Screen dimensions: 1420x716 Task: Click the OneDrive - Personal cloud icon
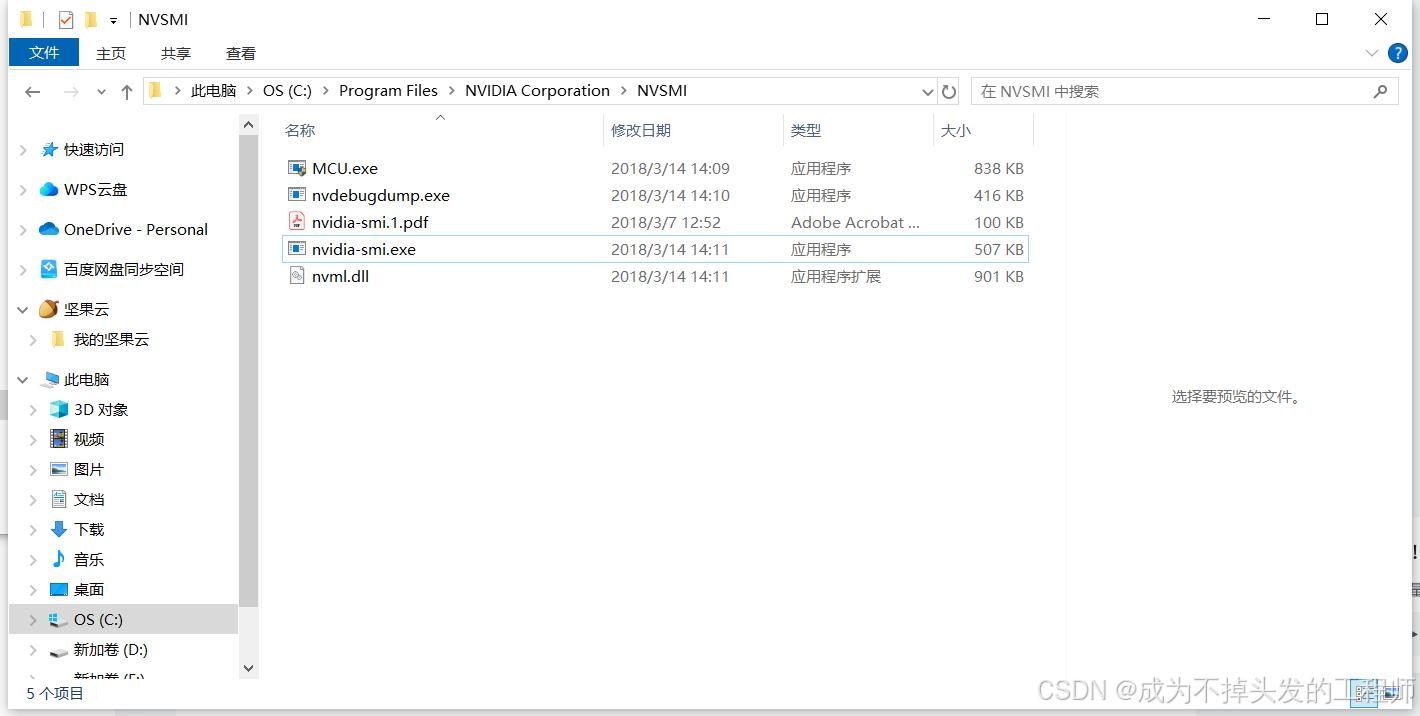(x=49, y=229)
